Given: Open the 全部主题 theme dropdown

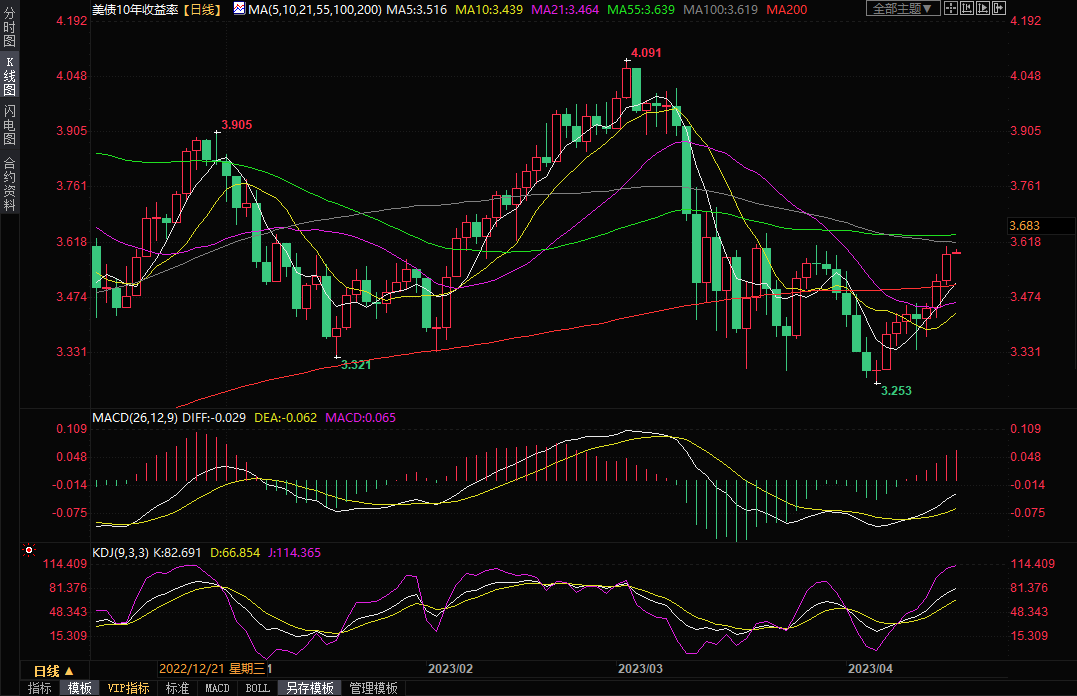Looking at the screenshot, I should pos(901,9).
